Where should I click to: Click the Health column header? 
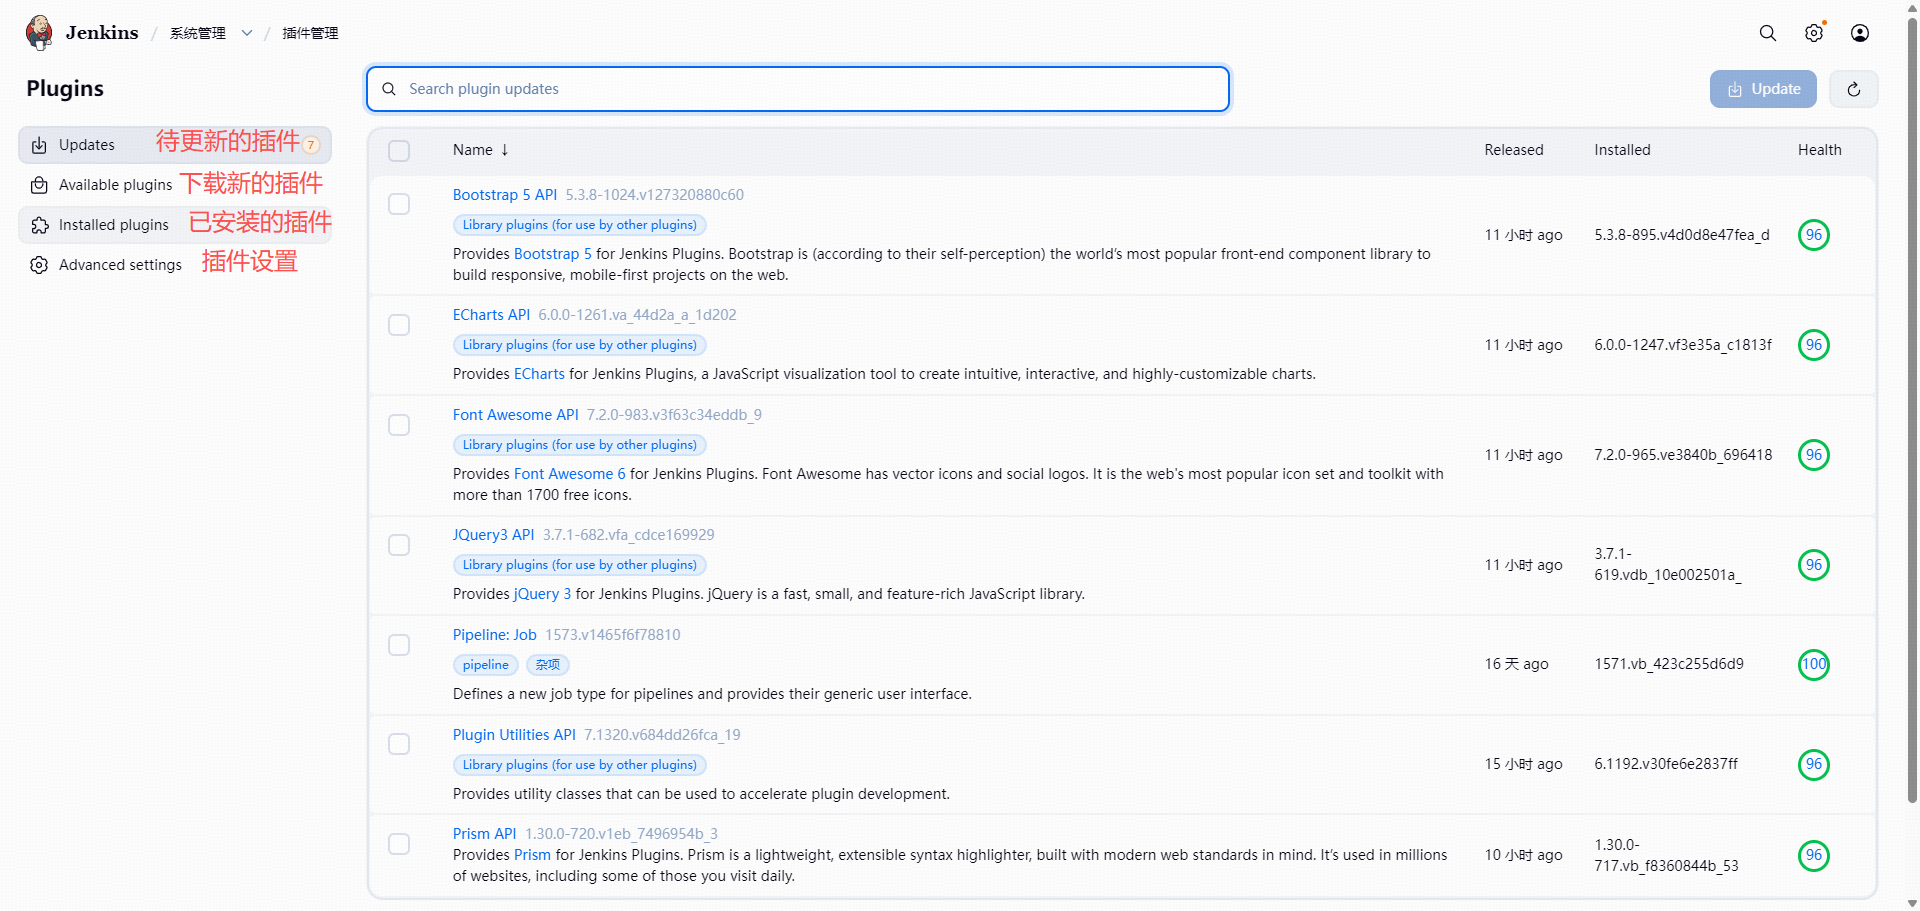[x=1819, y=150]
